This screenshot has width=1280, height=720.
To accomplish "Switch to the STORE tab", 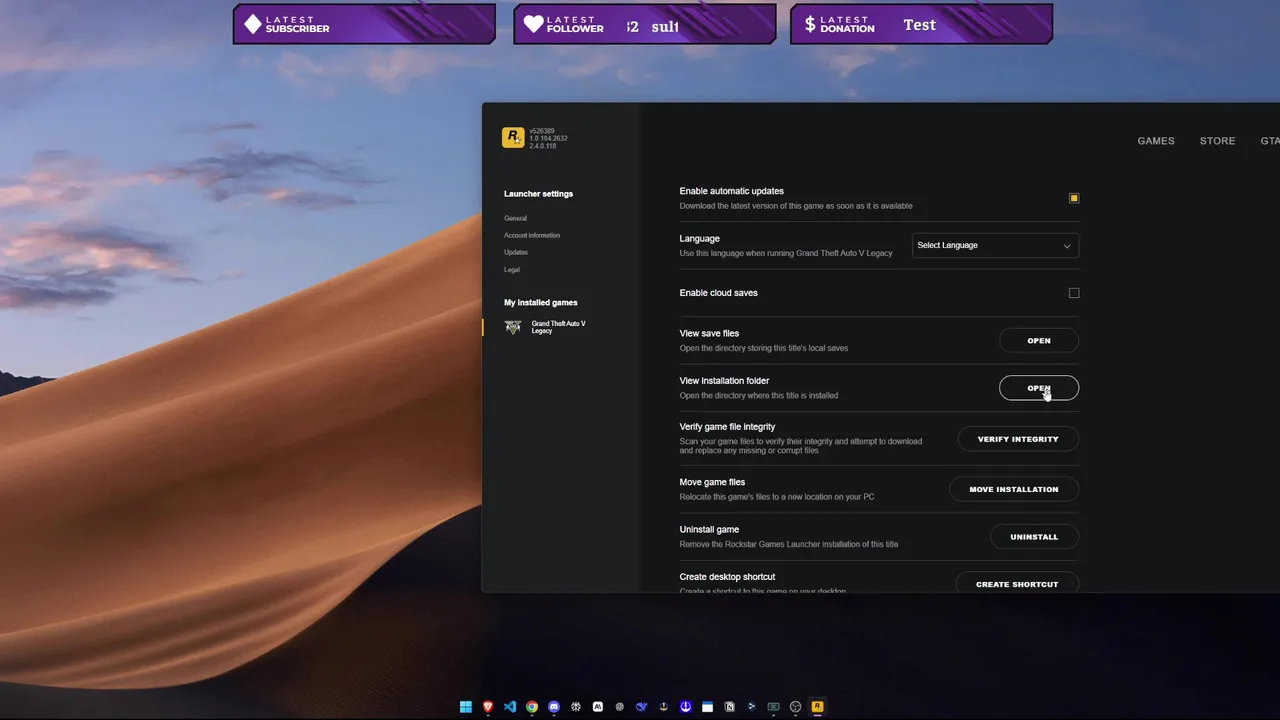I will pyautogui.click(x=1217, y=141).
